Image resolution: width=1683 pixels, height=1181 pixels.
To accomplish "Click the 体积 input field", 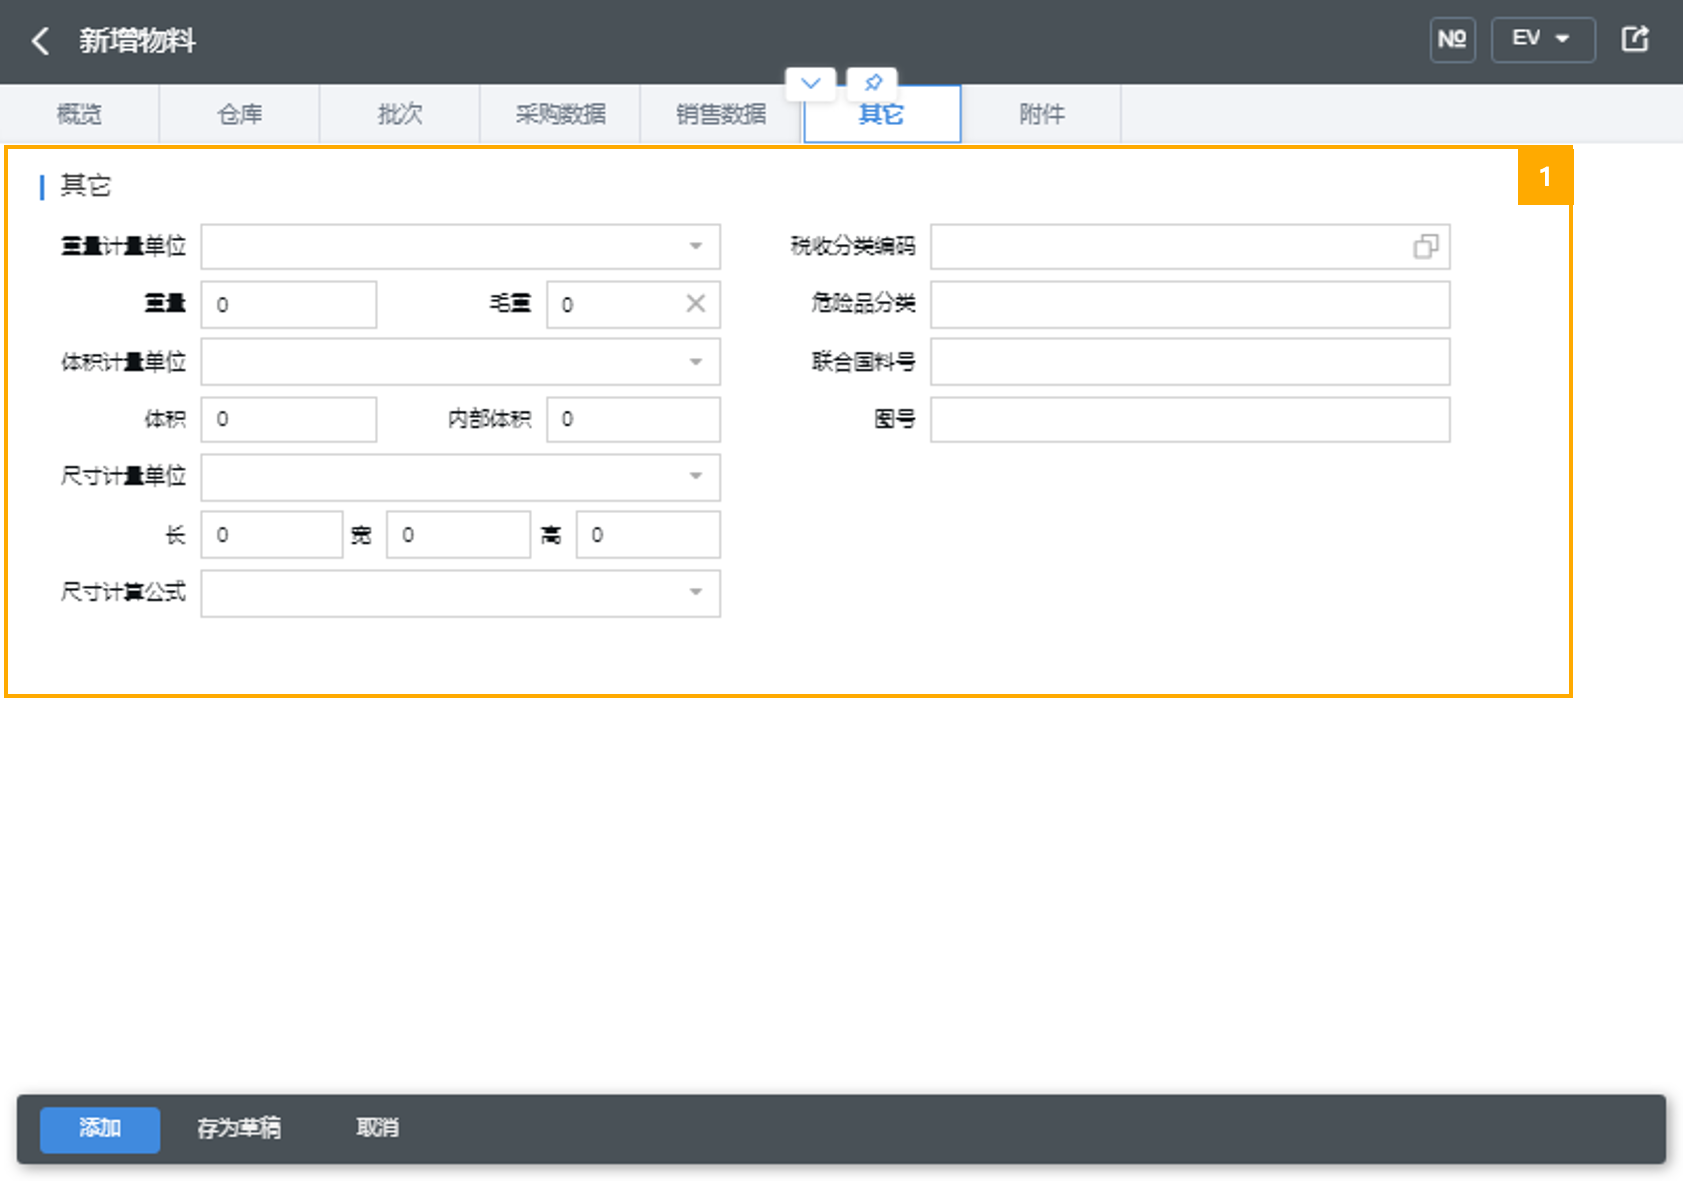I will click(289, 419).
